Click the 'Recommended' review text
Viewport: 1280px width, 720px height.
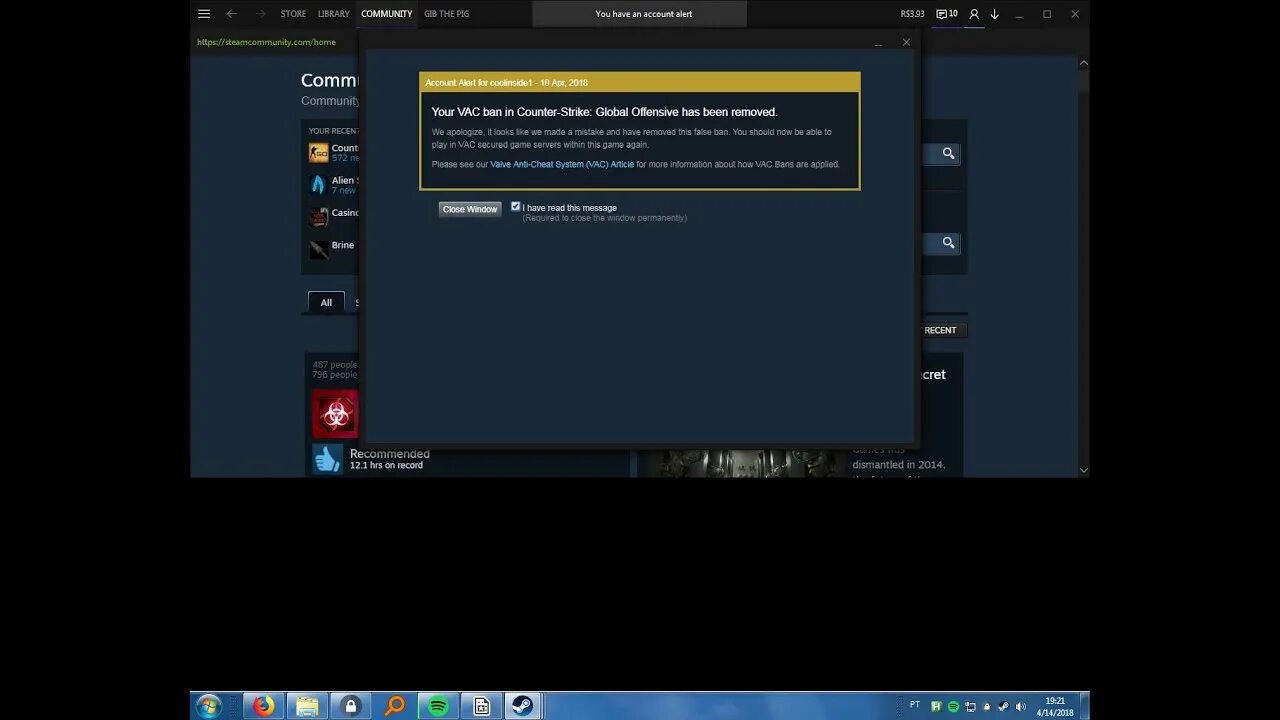click(x=390, y=454)
